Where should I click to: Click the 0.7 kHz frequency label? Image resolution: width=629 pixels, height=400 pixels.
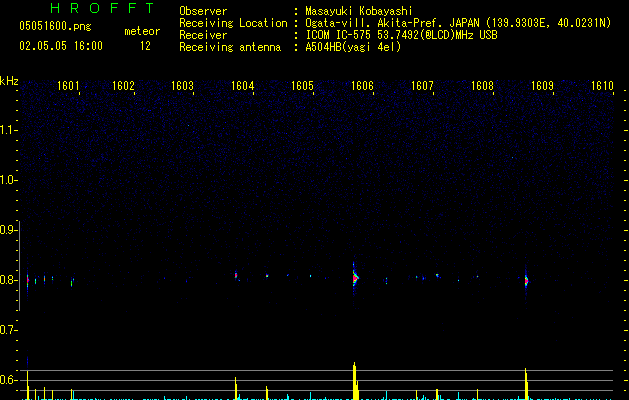[x=8, y=330]
